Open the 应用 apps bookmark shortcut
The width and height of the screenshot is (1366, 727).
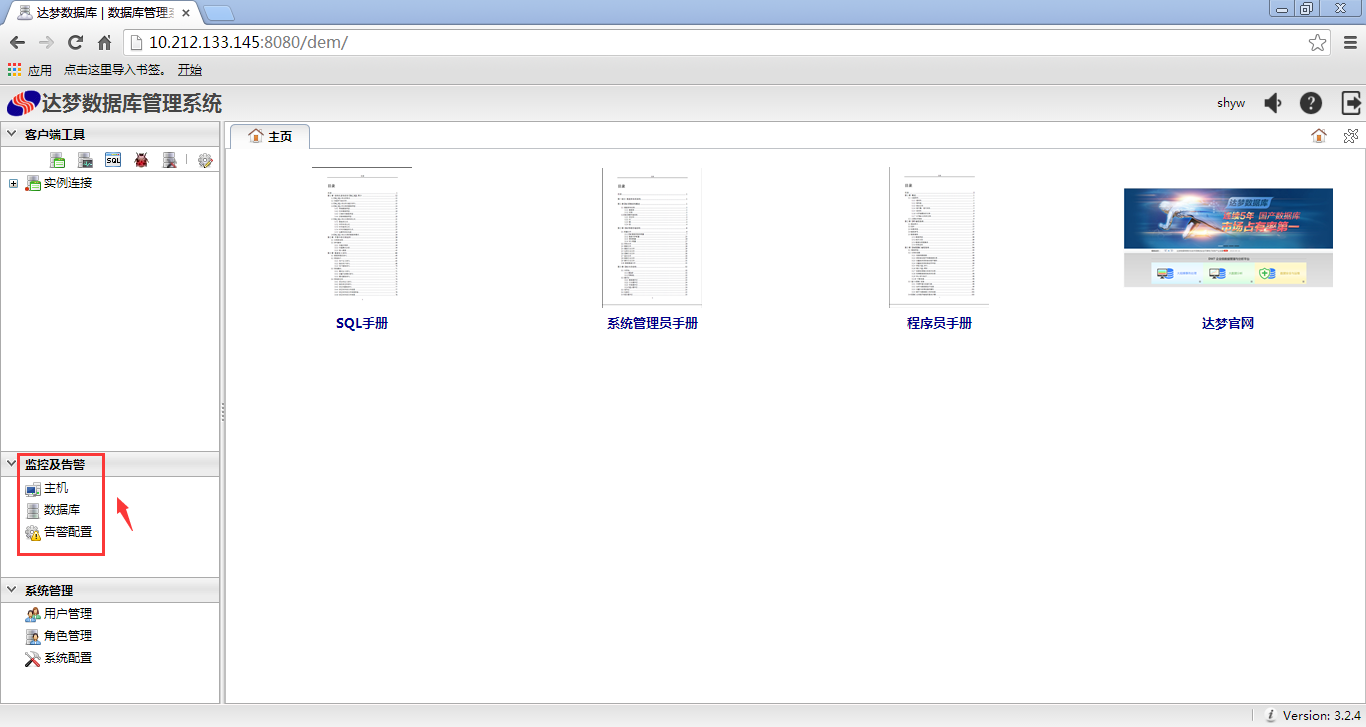(x=30, y=70)
